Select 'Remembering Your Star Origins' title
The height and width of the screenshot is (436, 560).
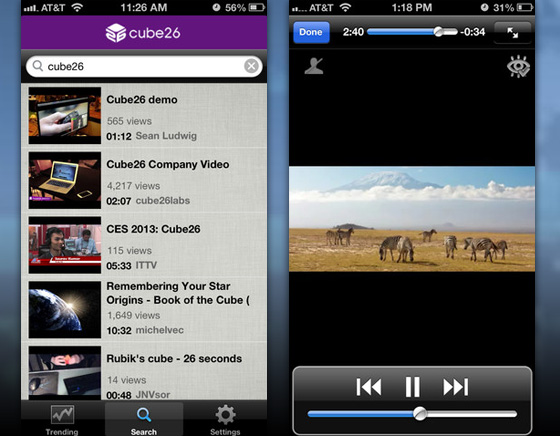coord(178,293)
